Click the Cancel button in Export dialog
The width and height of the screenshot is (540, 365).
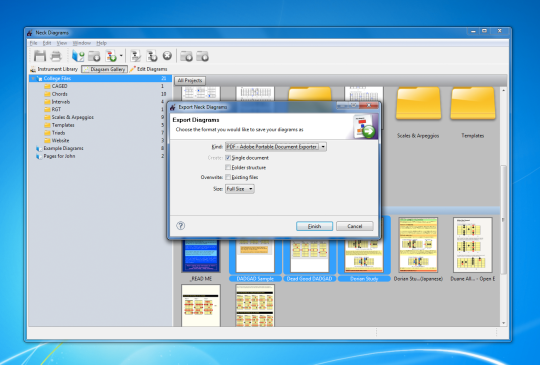coord(355,226)
